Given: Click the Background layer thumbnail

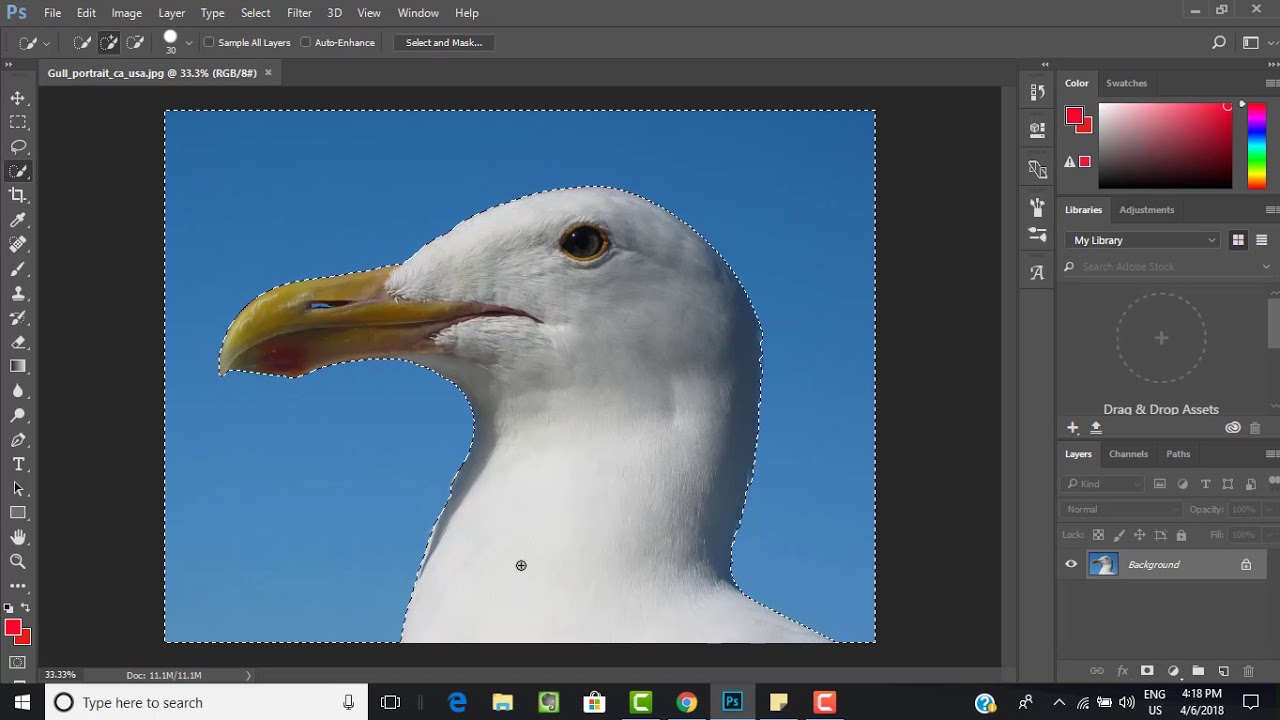Looking at the screenshot, I should 1103,565.
